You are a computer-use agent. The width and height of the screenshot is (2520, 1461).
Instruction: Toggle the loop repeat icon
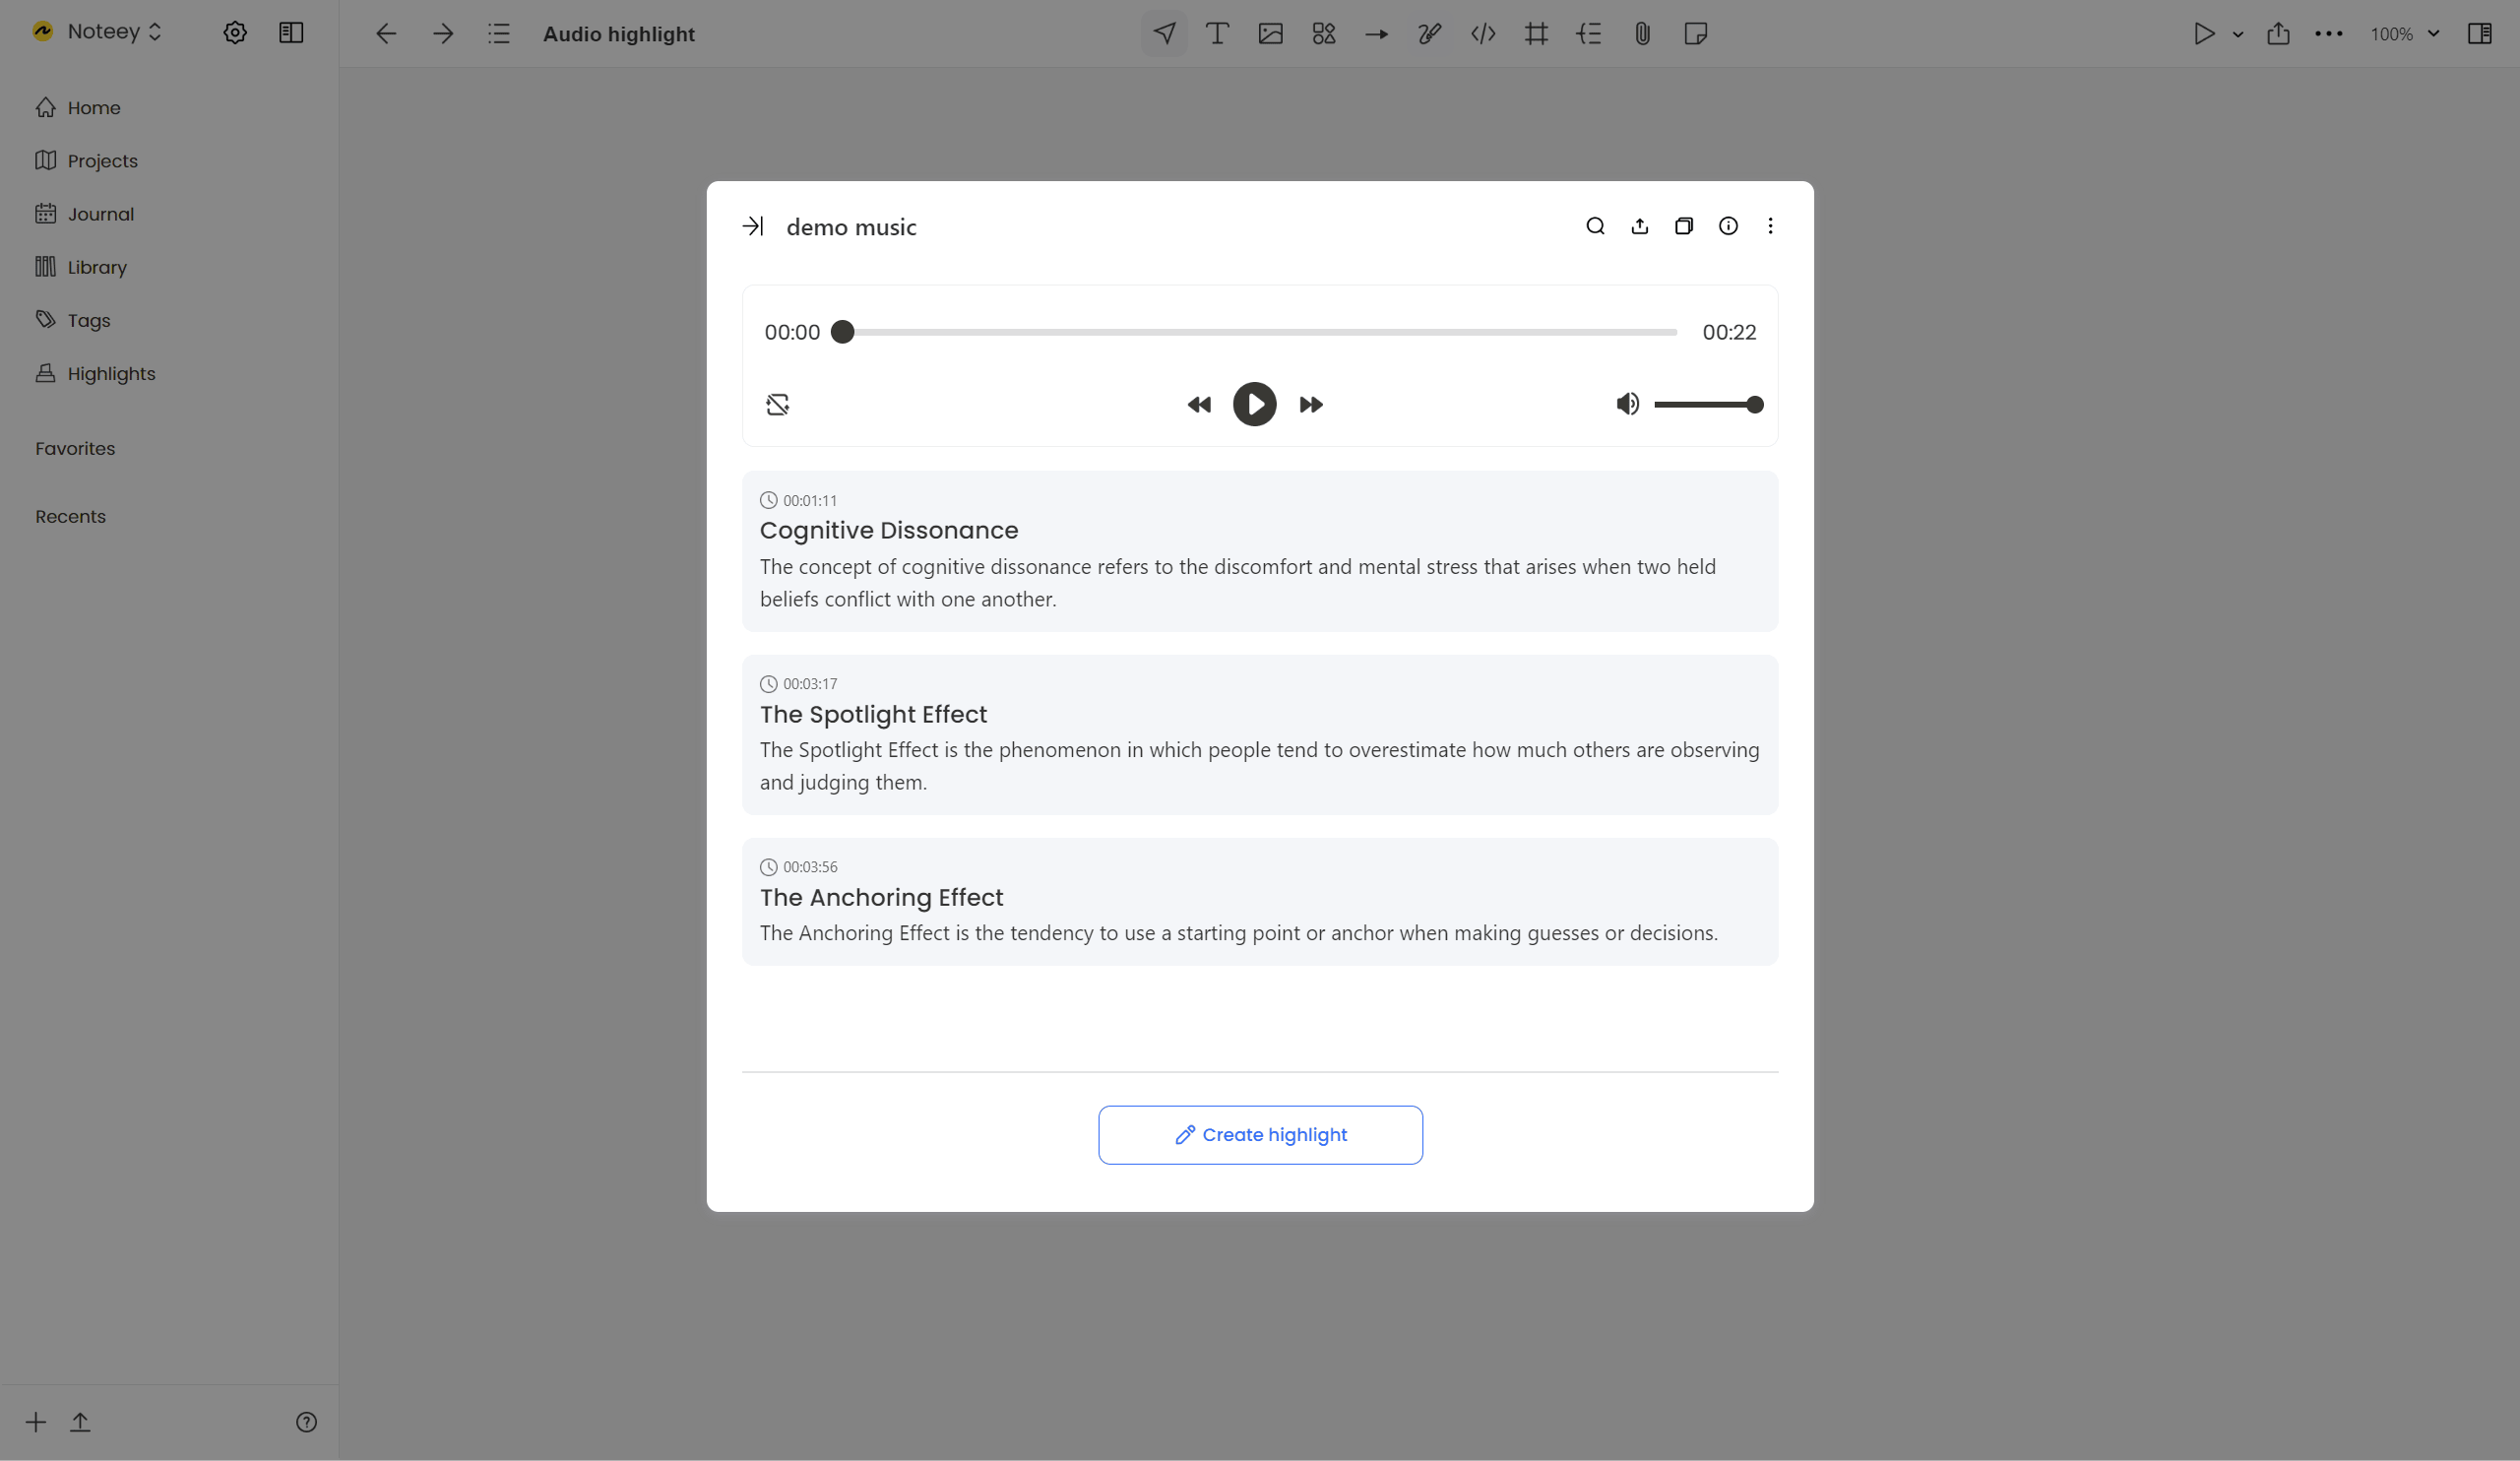click(778, 404)
